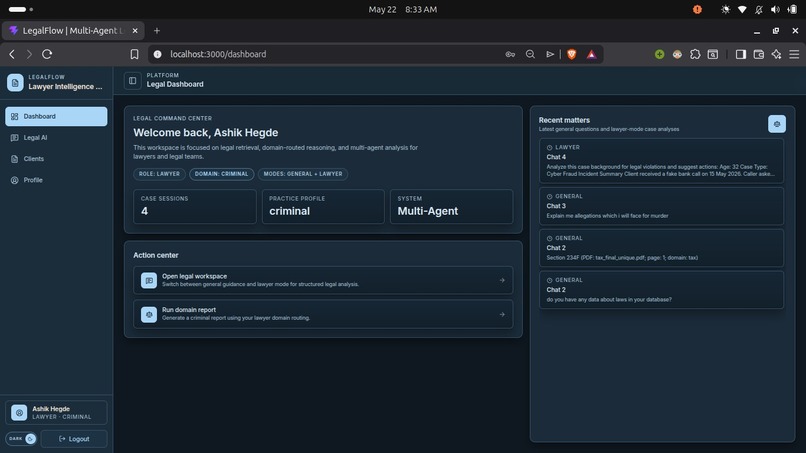
Task: Open the browser hamburger menu
Action: [794, 54]
